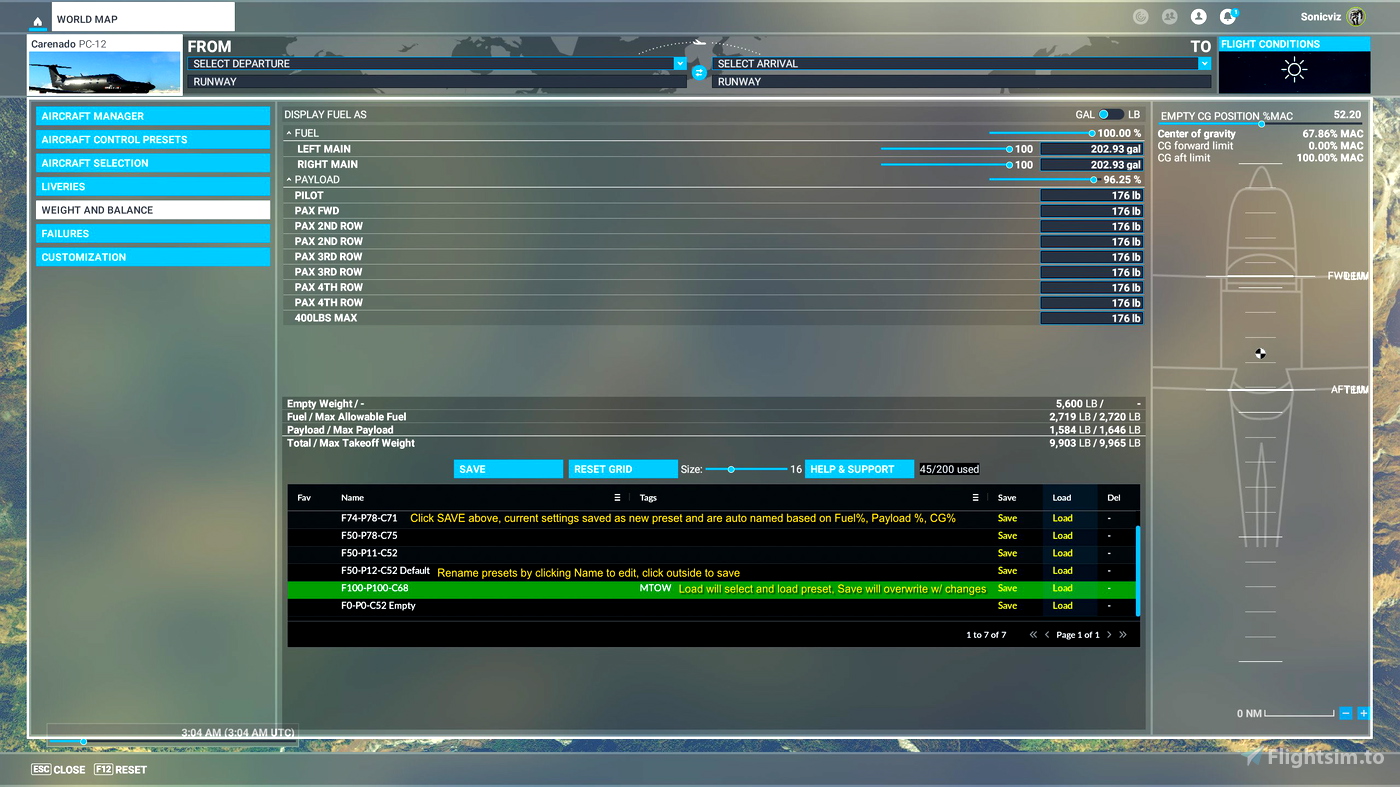Load the F100-P100-C68 preset
This screenshot has width=1400, height=787.
click(x=1062, y=588)
